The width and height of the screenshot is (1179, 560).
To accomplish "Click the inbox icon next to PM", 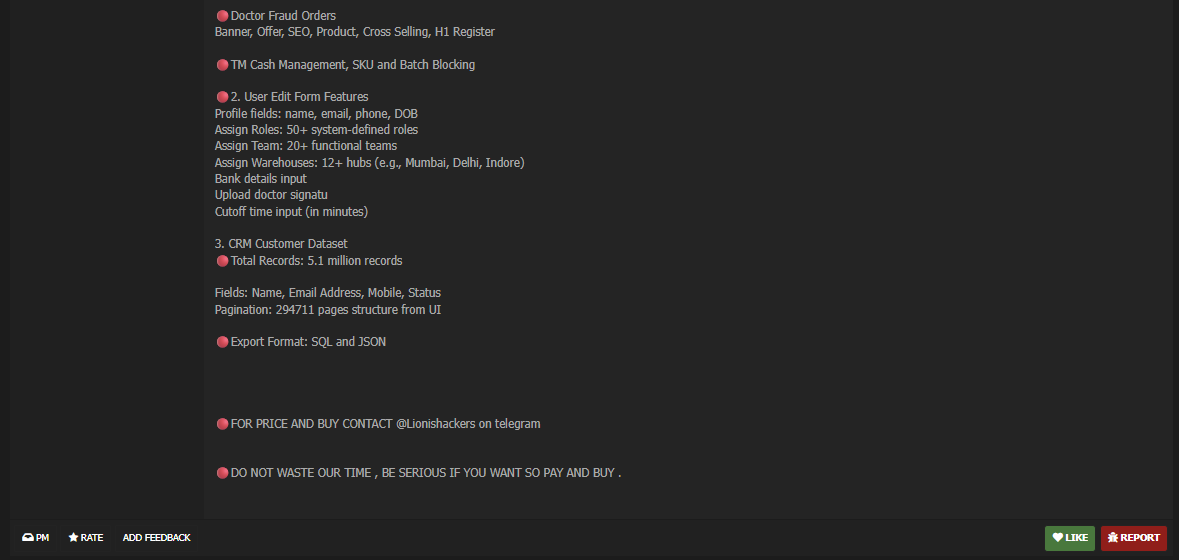I will 27,538.
